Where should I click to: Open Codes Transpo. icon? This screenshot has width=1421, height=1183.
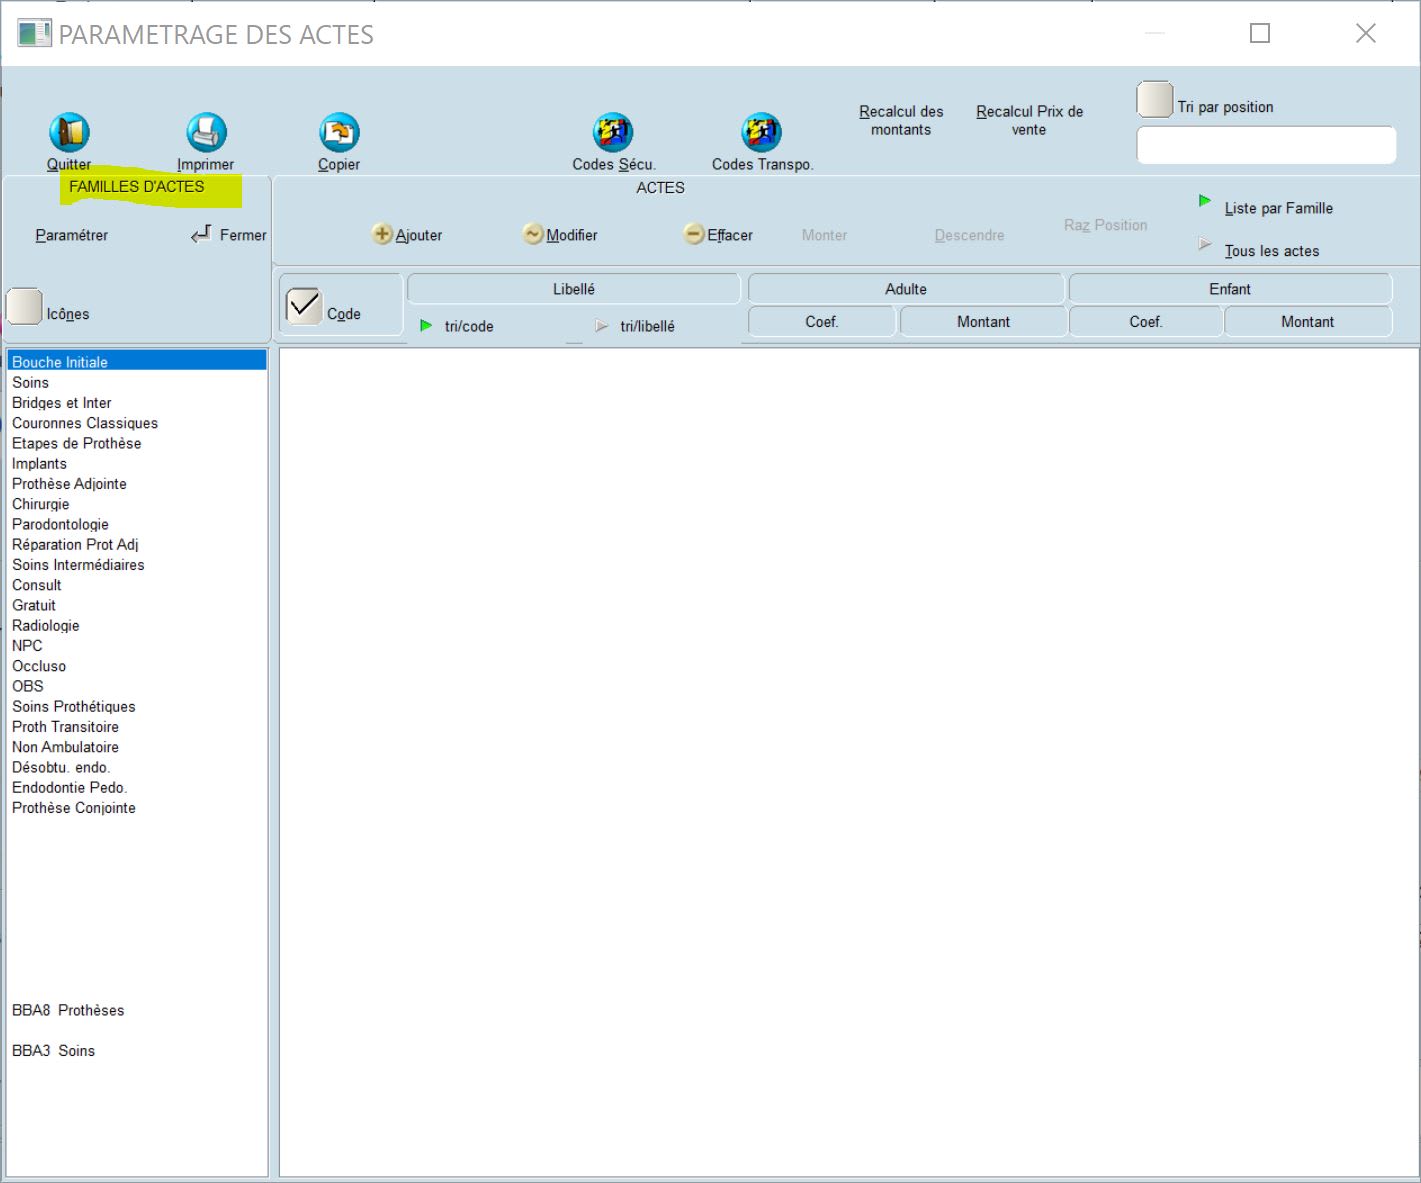(761, 133)
